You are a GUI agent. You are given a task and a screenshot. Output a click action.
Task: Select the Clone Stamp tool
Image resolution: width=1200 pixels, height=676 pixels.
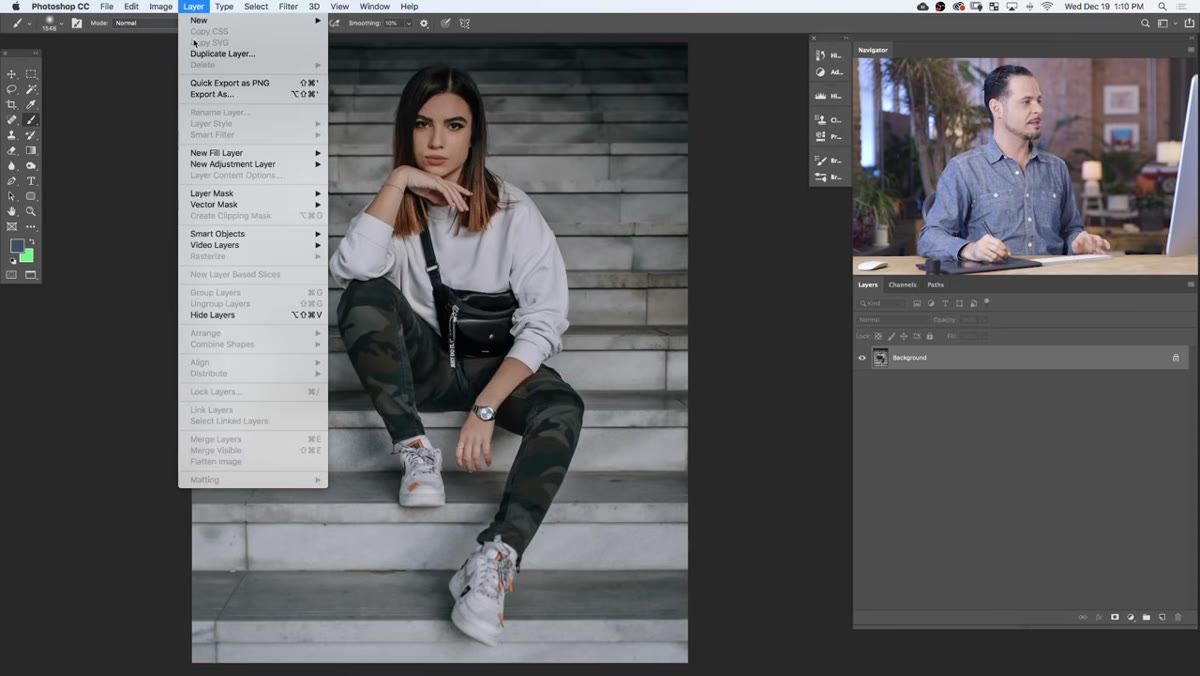click(12, 135)
